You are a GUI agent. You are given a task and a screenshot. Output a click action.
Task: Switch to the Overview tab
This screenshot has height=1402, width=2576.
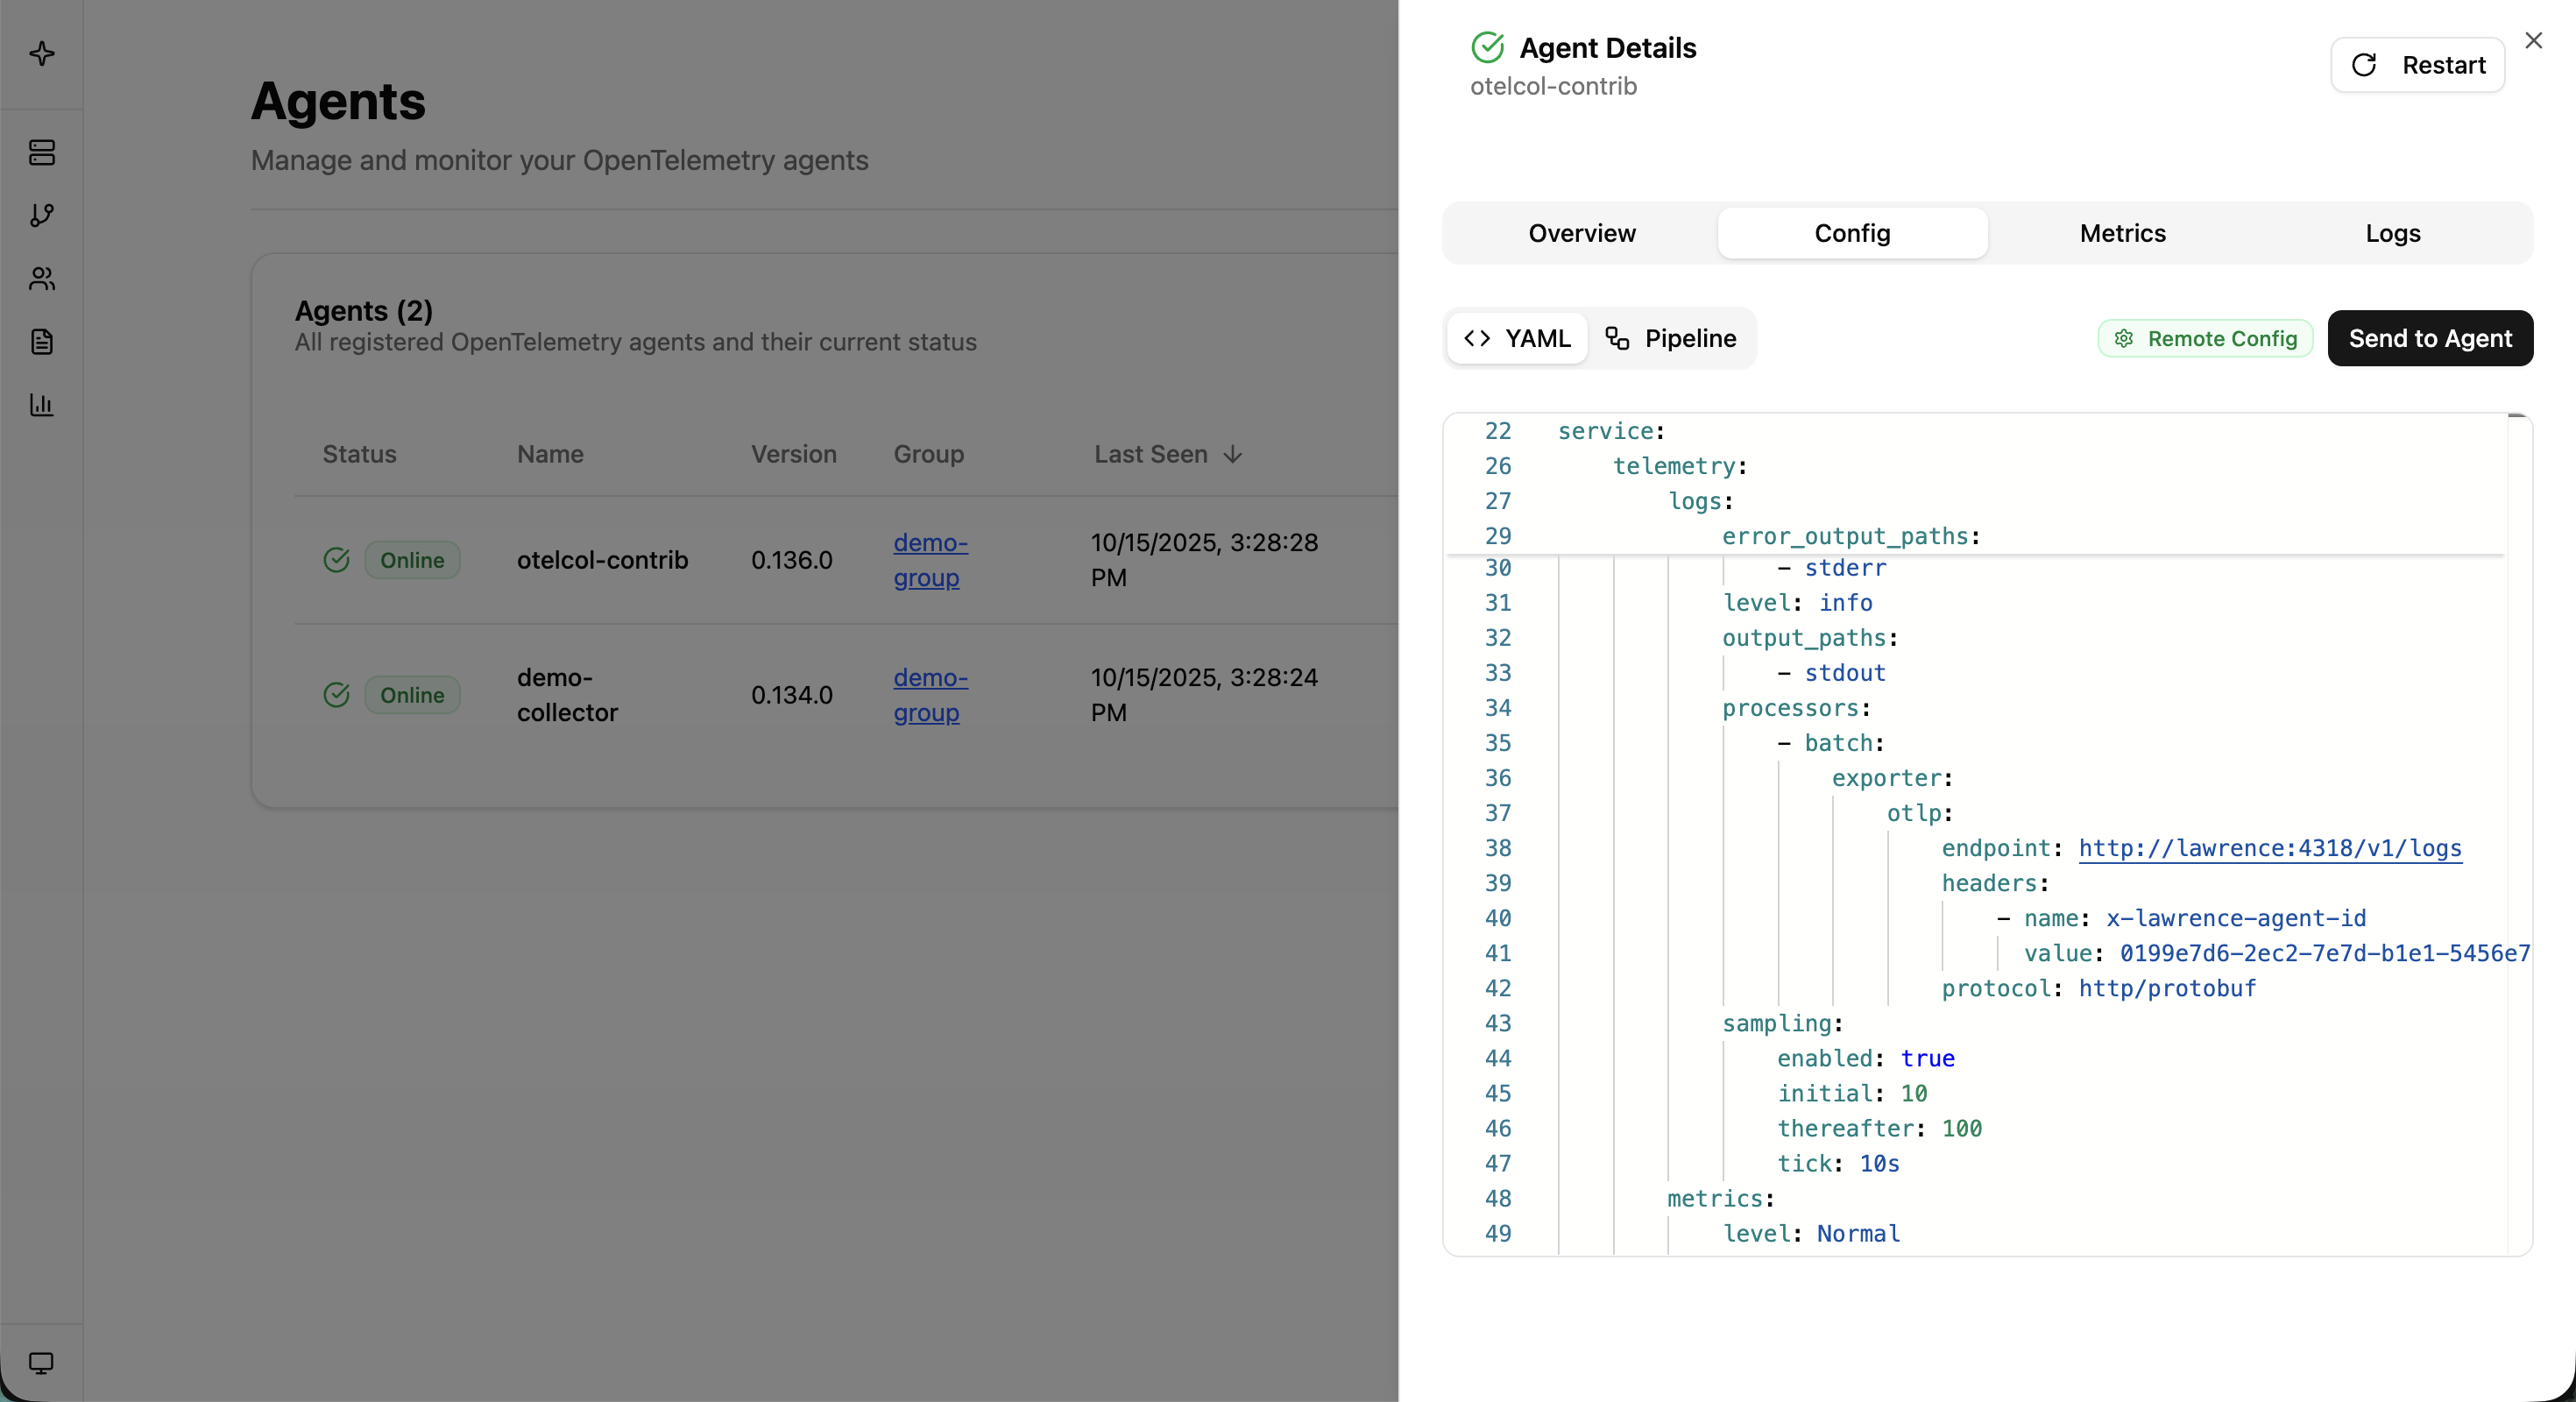1582,233
